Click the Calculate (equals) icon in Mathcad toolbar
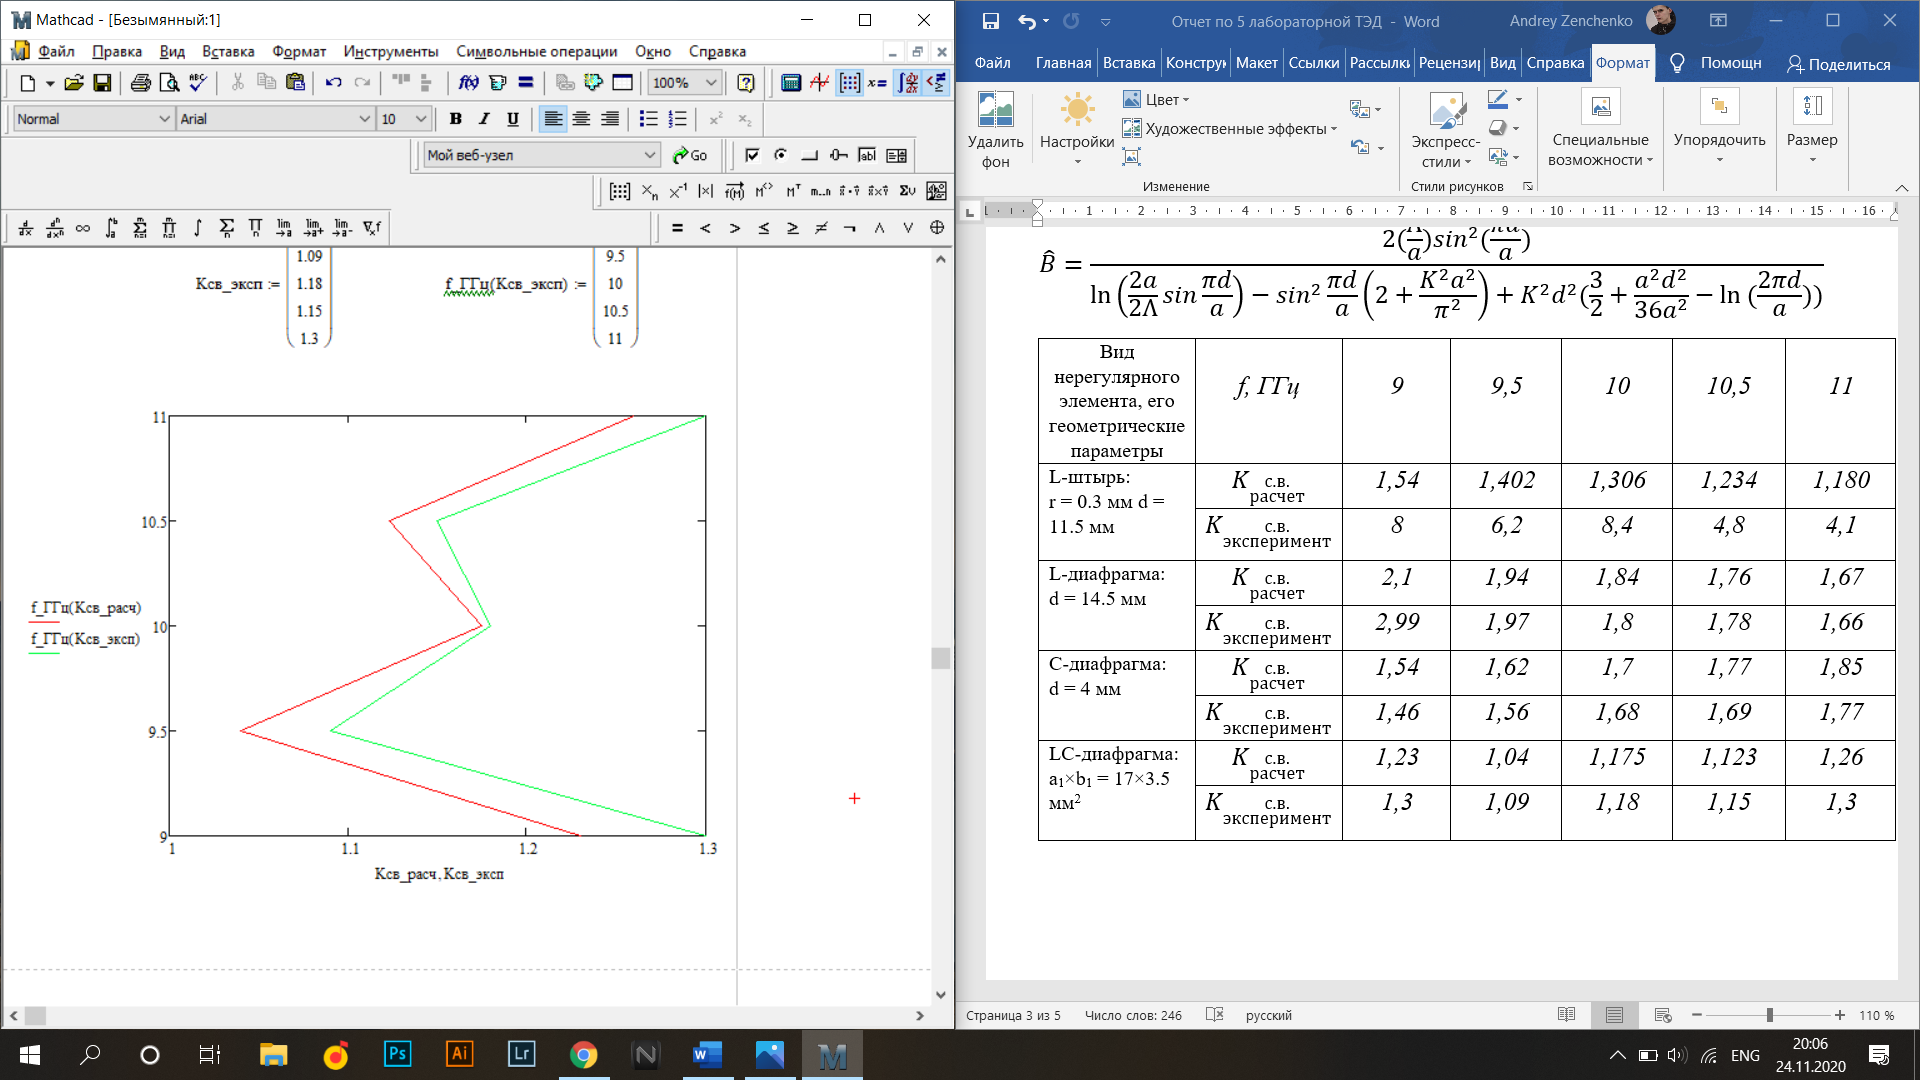 coord(526,83)
